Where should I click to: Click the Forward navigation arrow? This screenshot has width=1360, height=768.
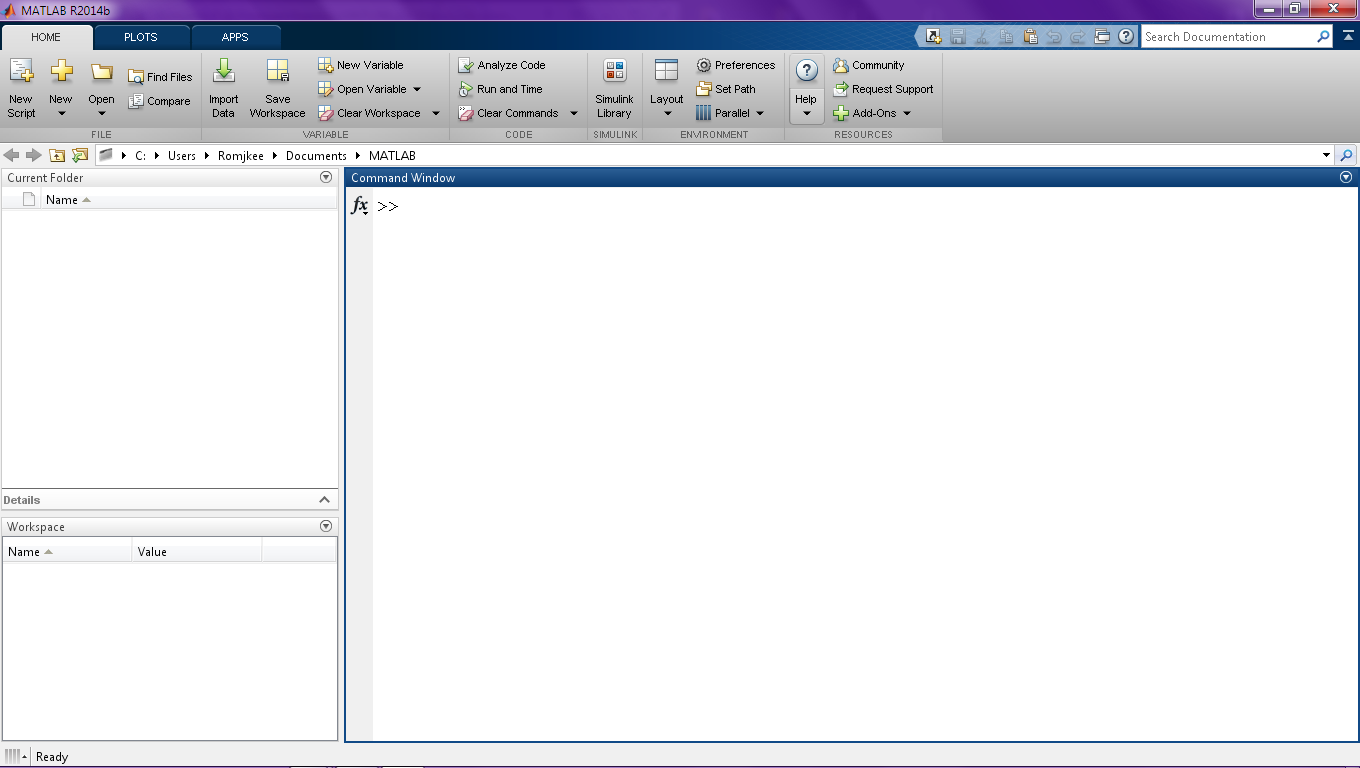(34, 155)
